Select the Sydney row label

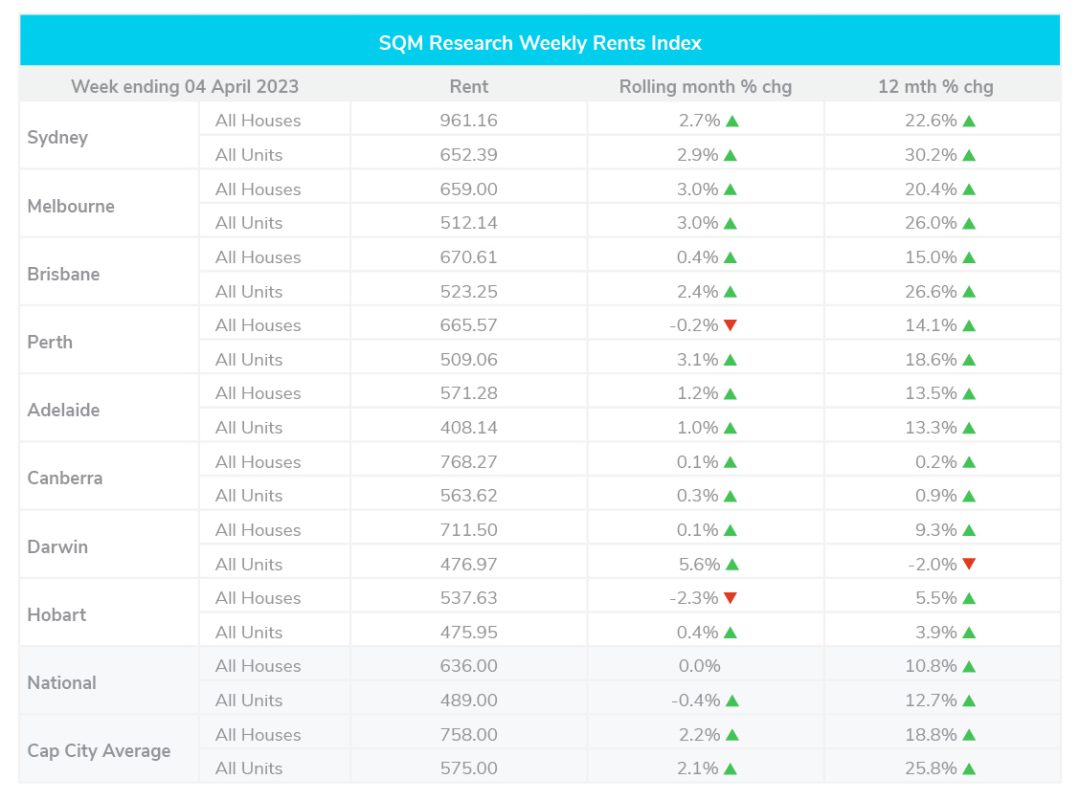click(57, 138)
